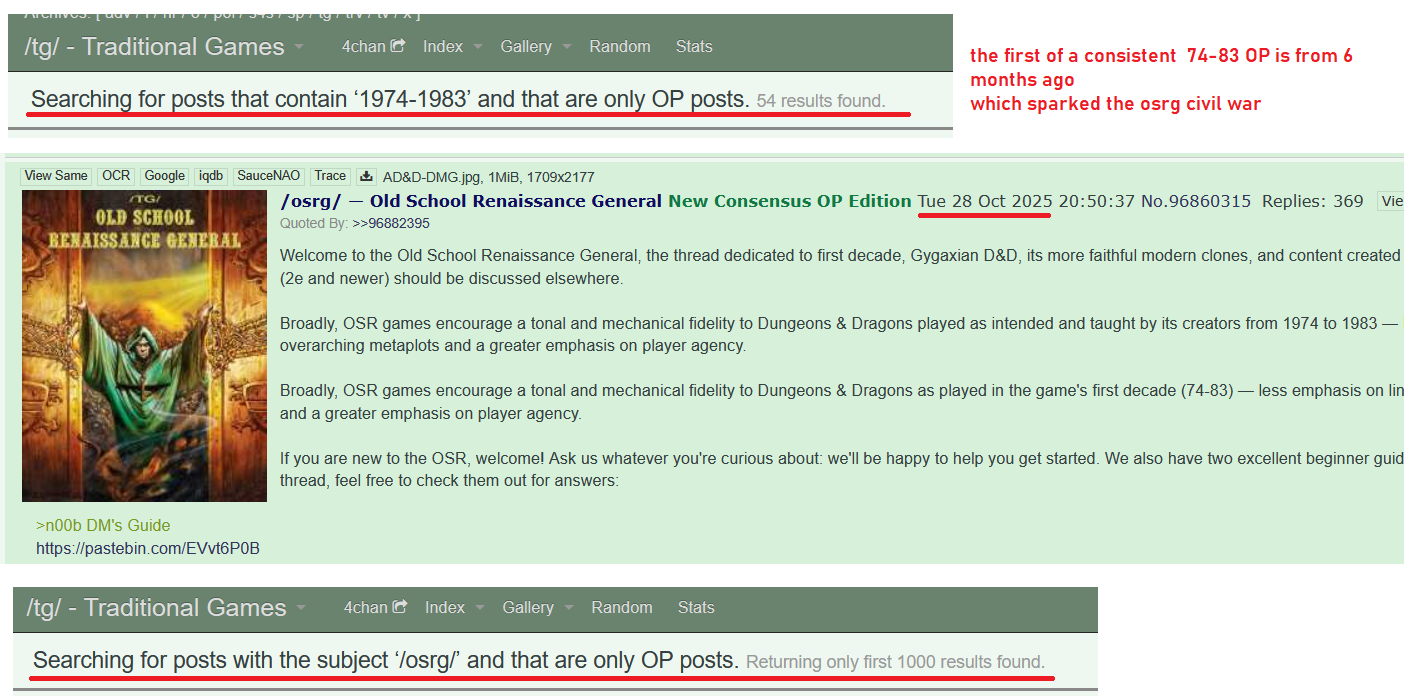Expand Gallery dropdown caret above the '/osrg/' subject search
1404x696 pixels.
click(568, 608)
